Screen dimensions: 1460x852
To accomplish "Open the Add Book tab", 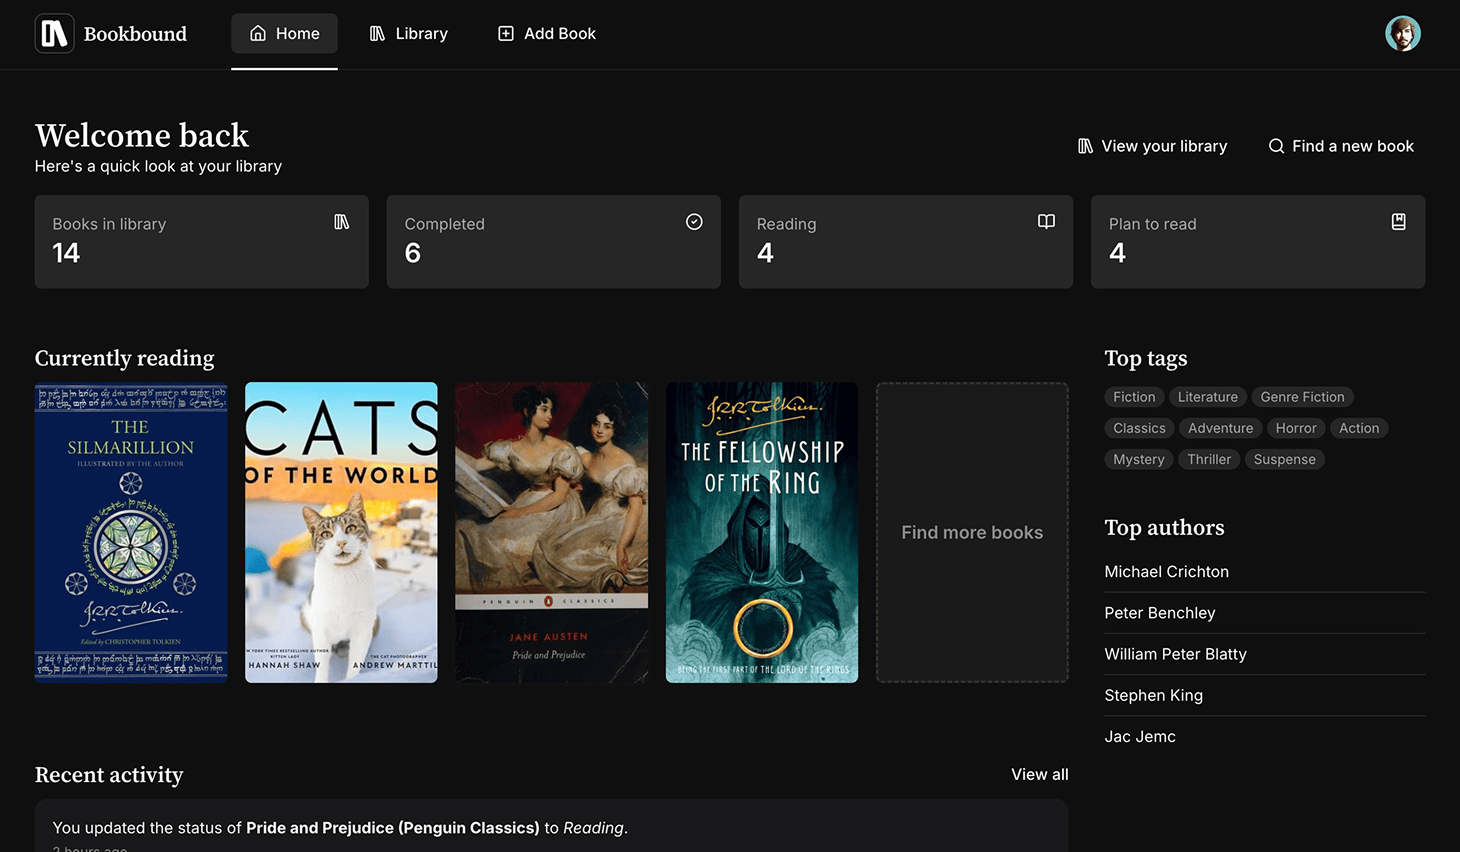I will pos(546,34).
